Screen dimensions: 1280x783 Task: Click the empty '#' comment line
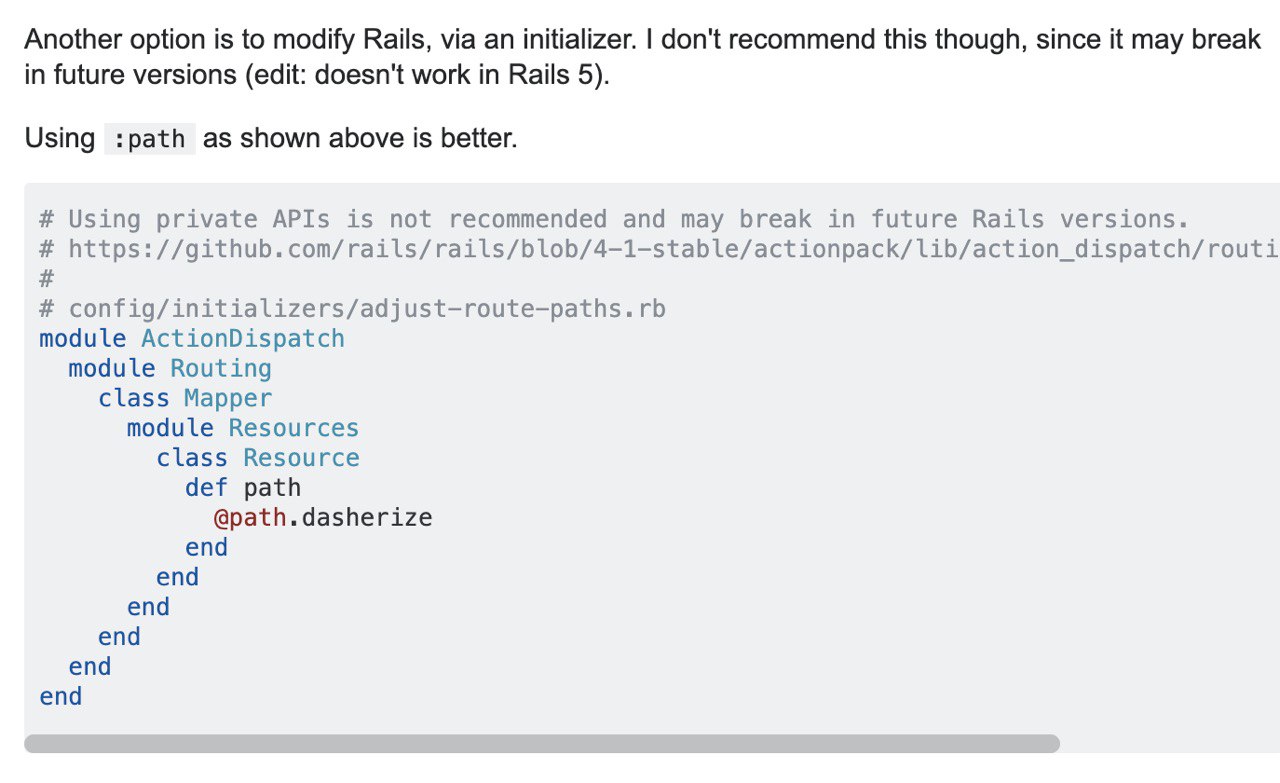coord(46,279)
